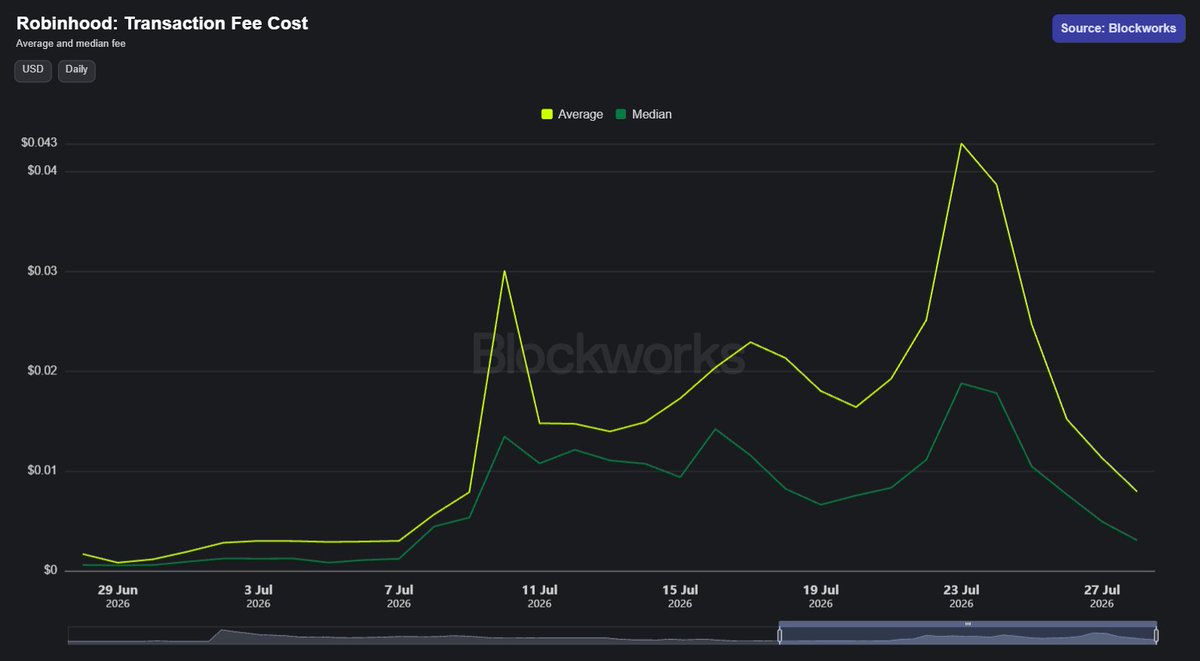Click the 7 Jul 2026 axis label
The width and height of the screenshot is (1200, 661).
pos(399,596)
